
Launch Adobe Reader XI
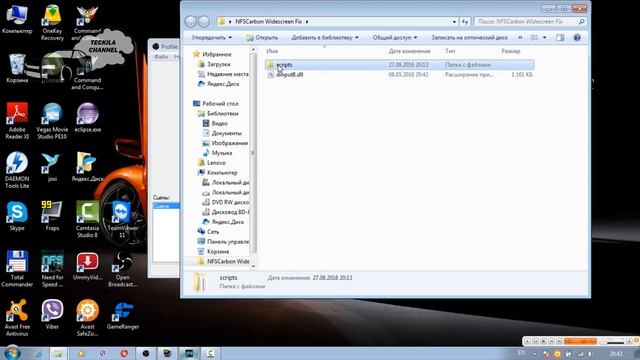pos(17,120)
